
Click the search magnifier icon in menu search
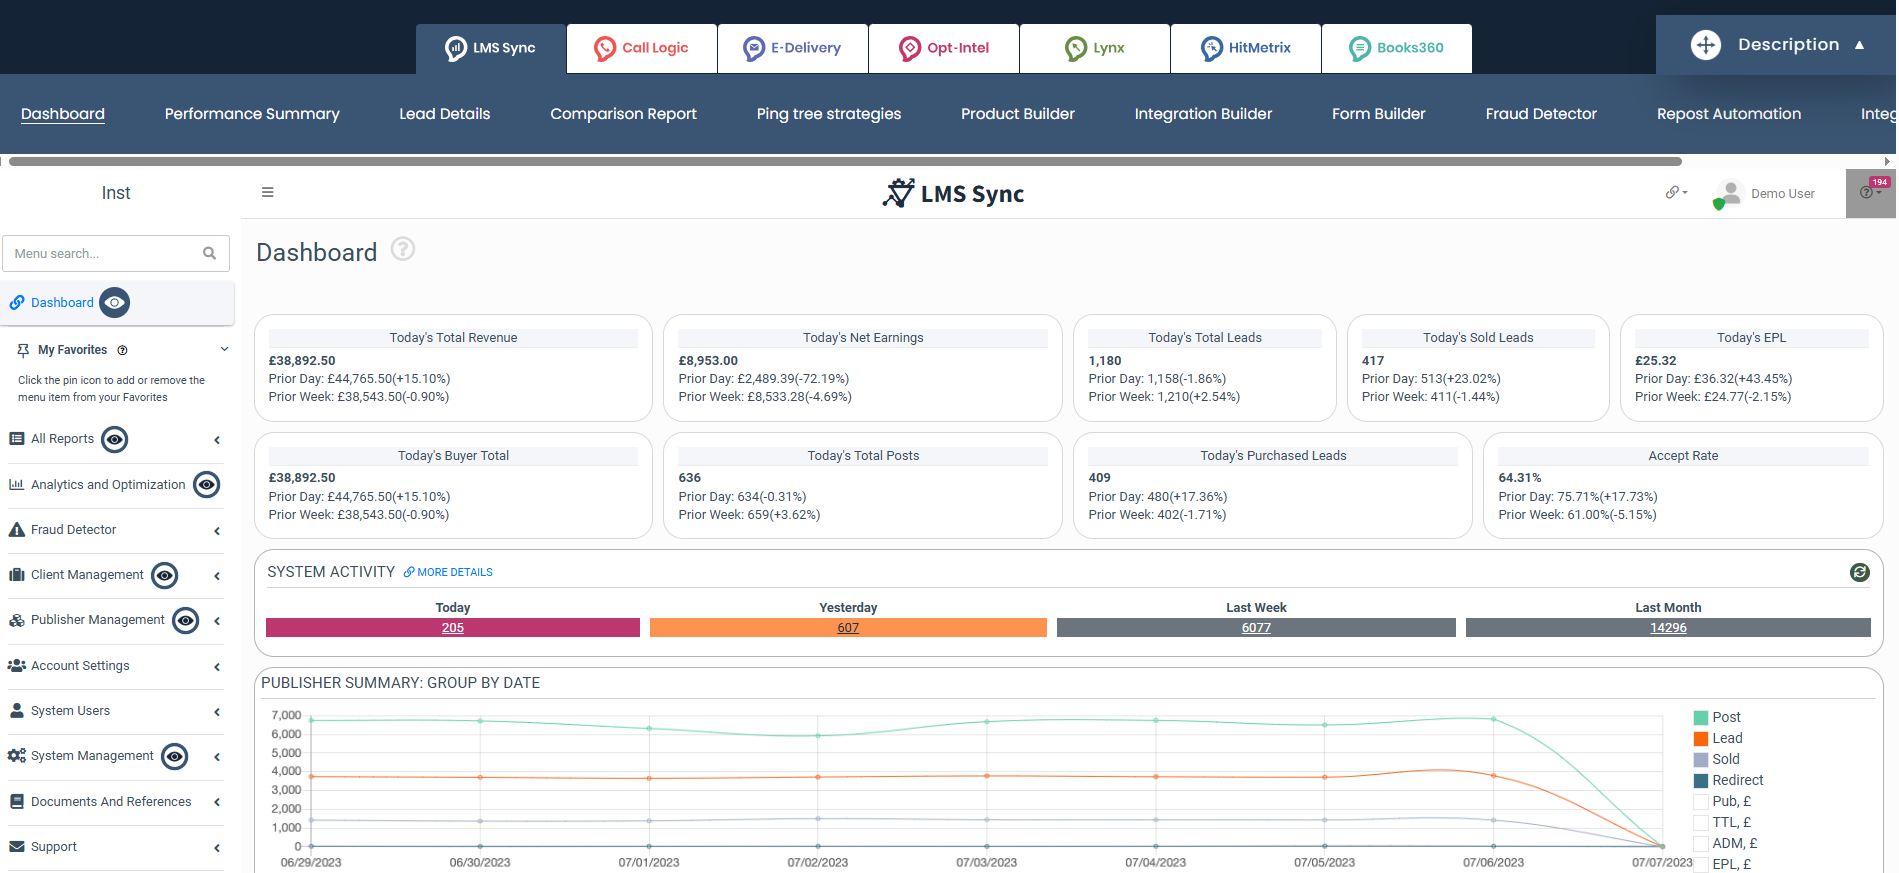click(x=210, y=253)
